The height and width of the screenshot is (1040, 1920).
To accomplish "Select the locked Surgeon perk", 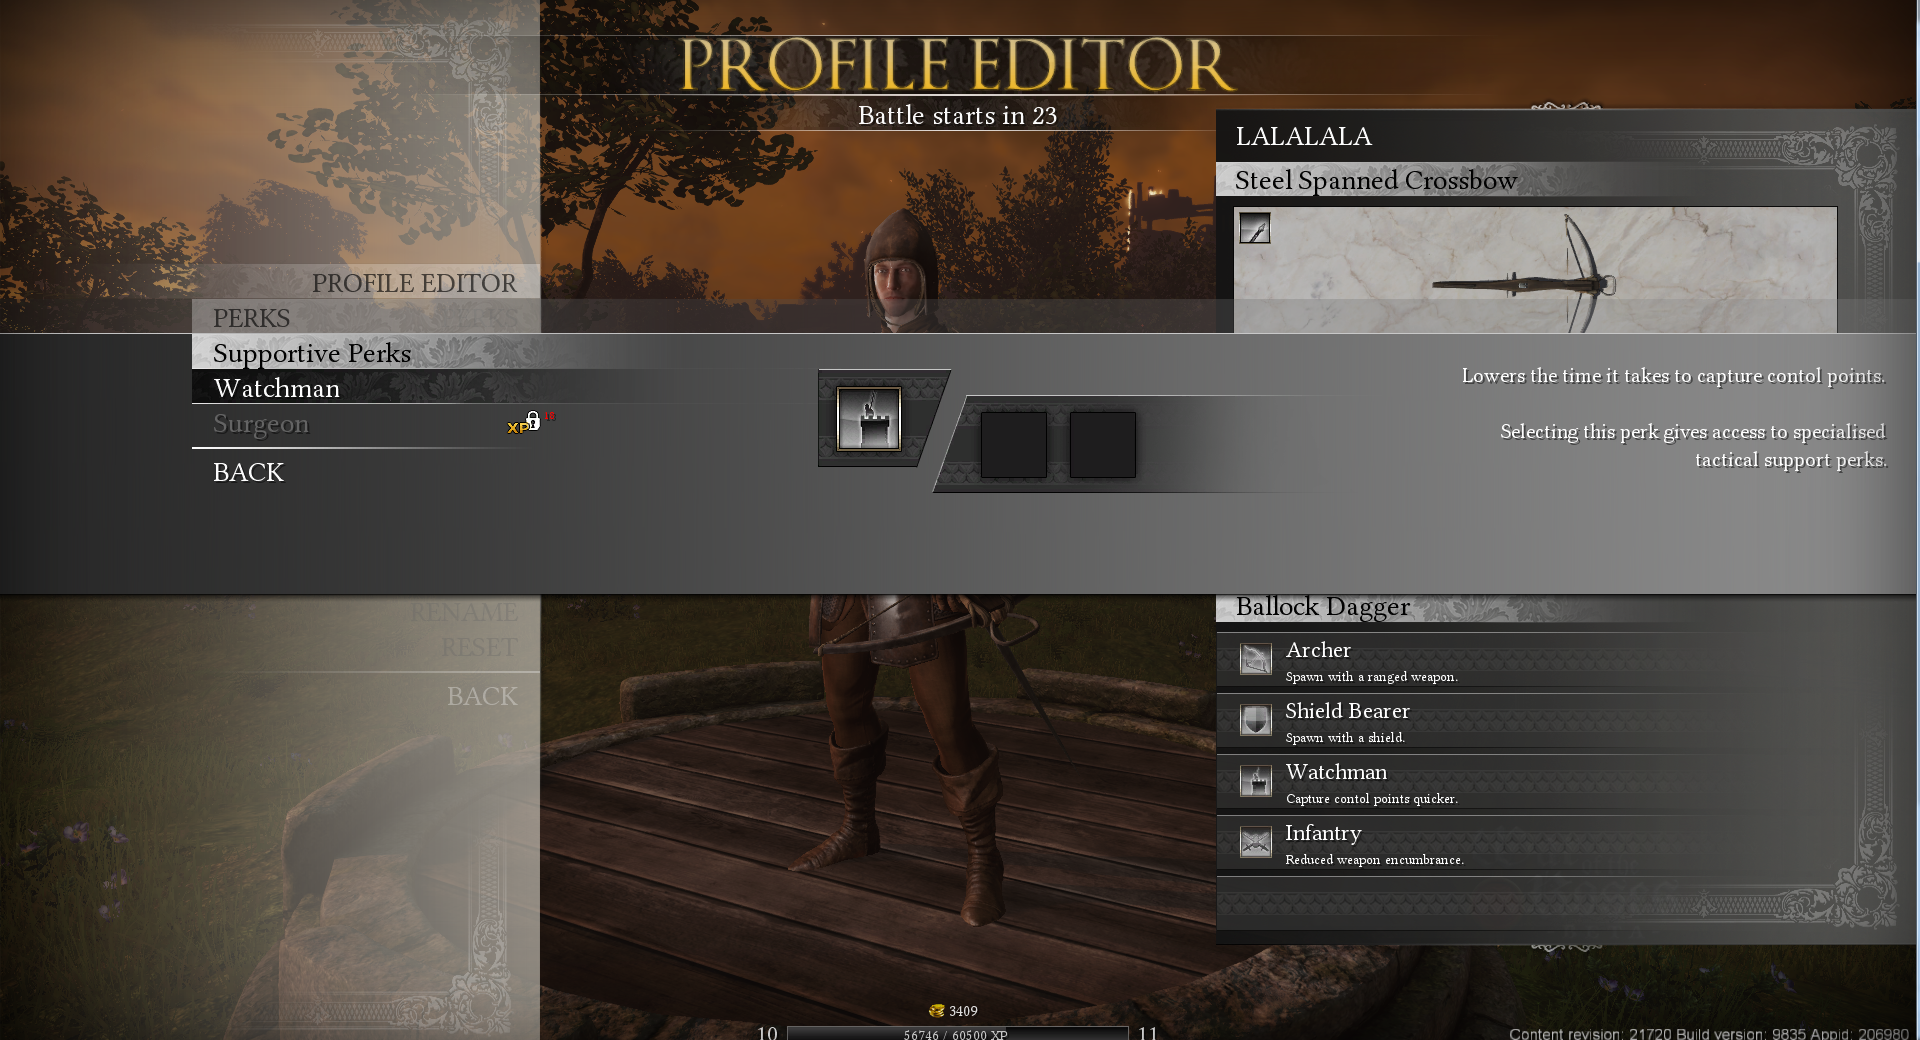I will [261, 424].
